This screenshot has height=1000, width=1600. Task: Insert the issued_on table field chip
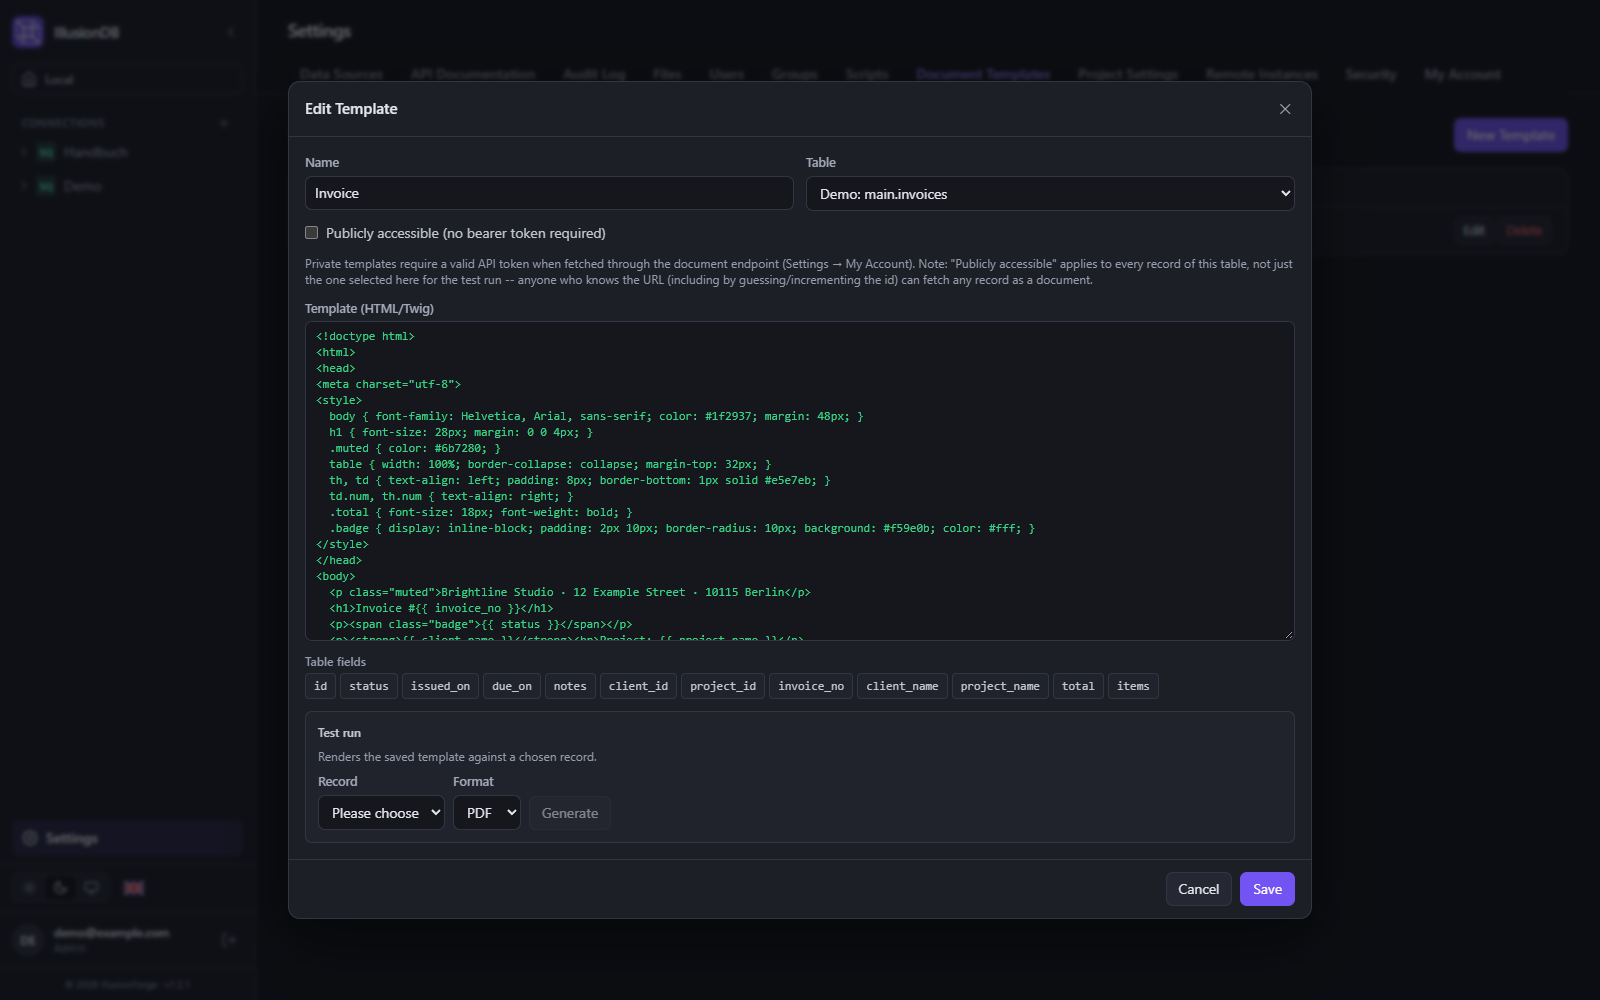(440, 686)
